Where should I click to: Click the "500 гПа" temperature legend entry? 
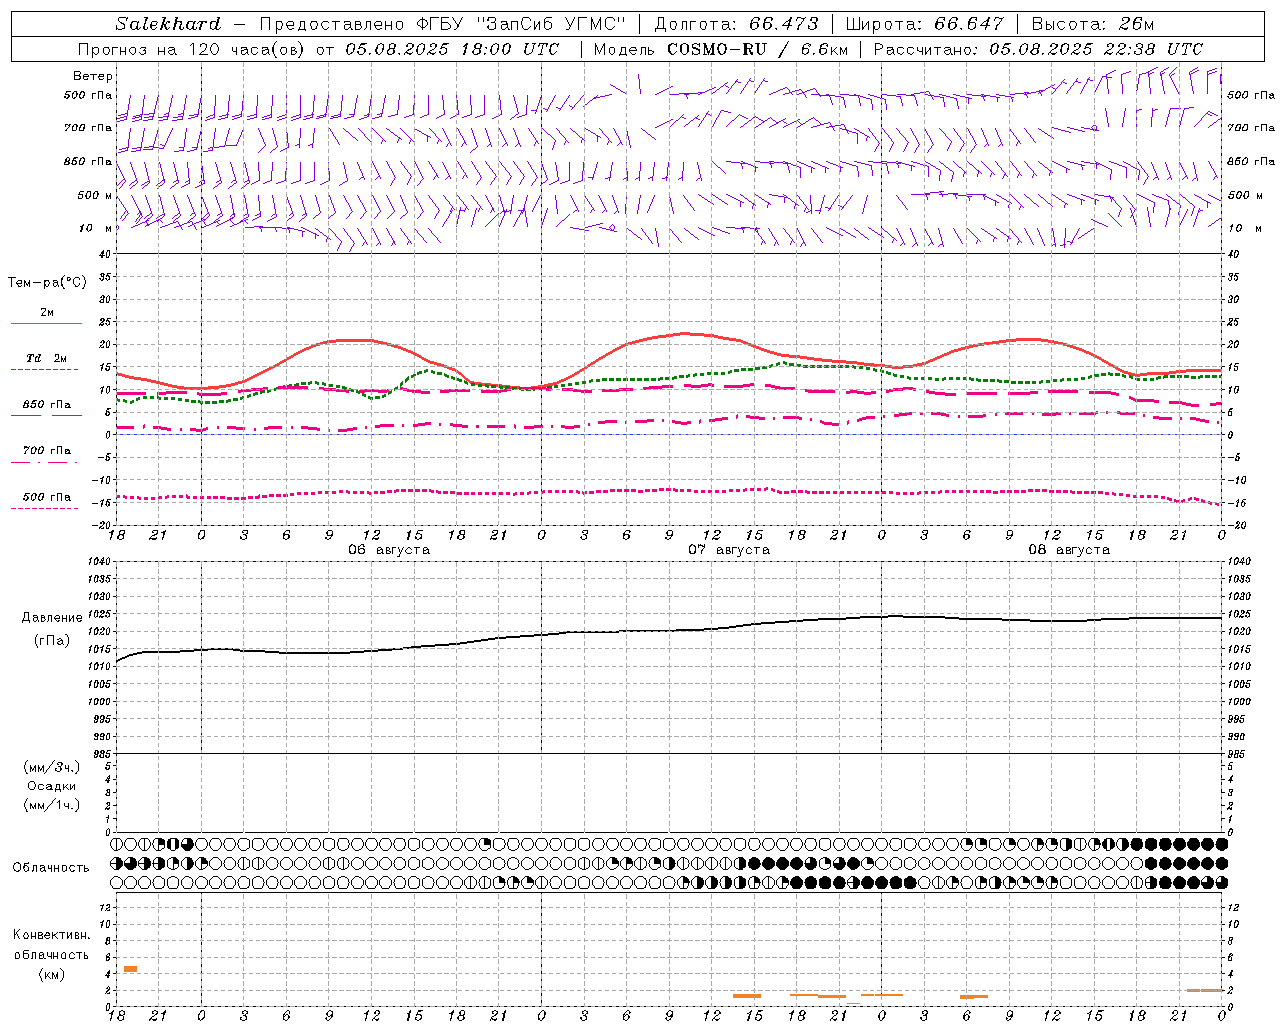click(x=47, y=497)
